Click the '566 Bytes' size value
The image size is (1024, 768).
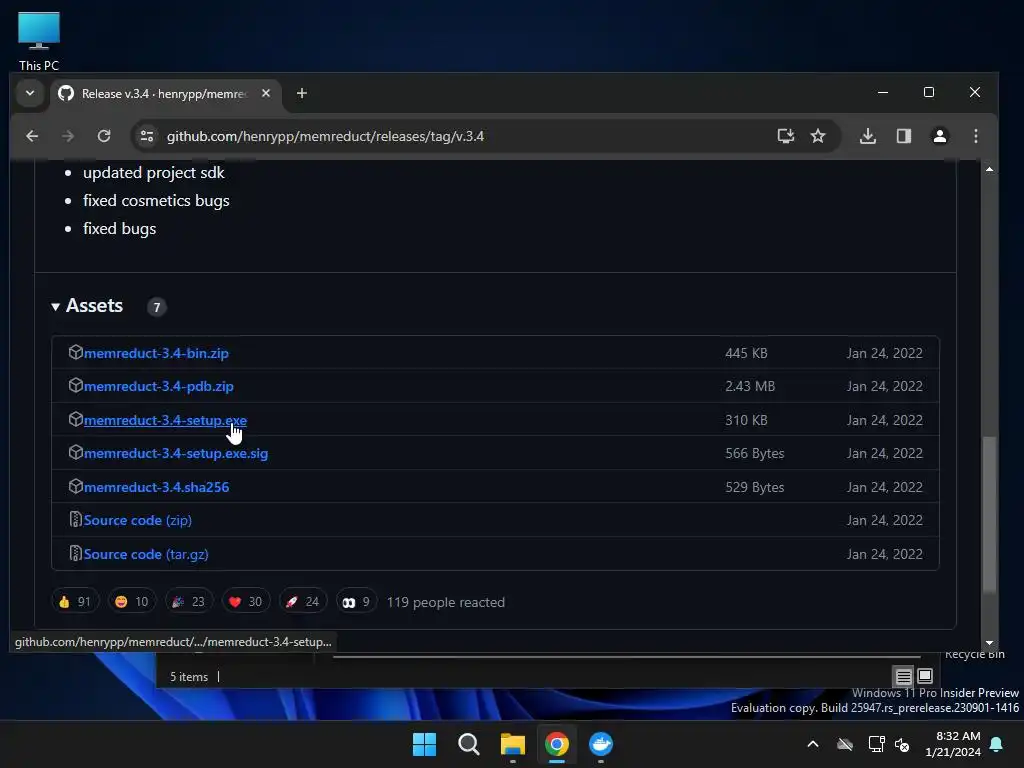pos(755,453)
